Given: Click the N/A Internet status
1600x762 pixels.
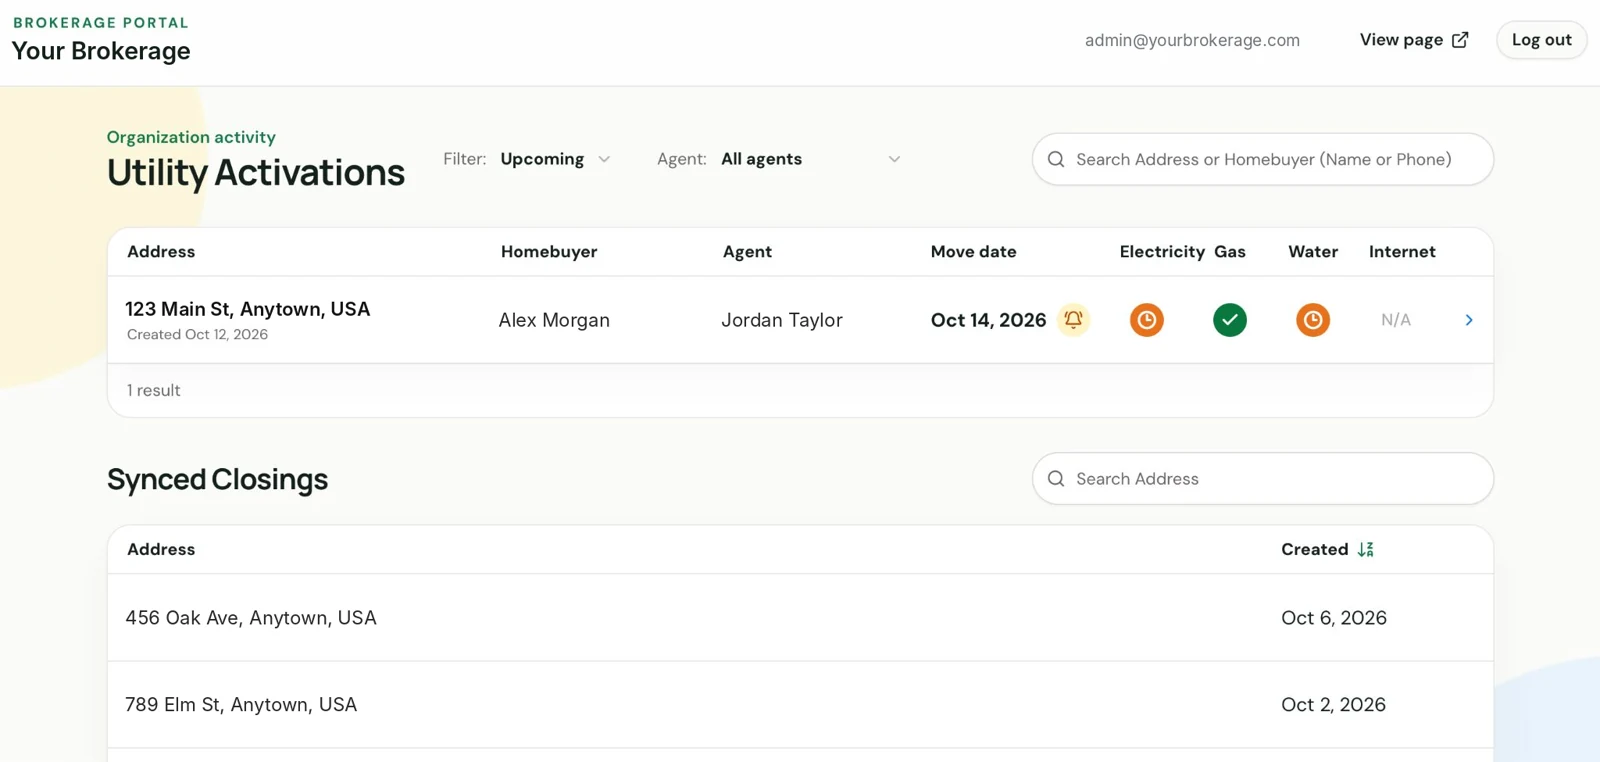Looking at the screenshot, I should (1396, 320).
